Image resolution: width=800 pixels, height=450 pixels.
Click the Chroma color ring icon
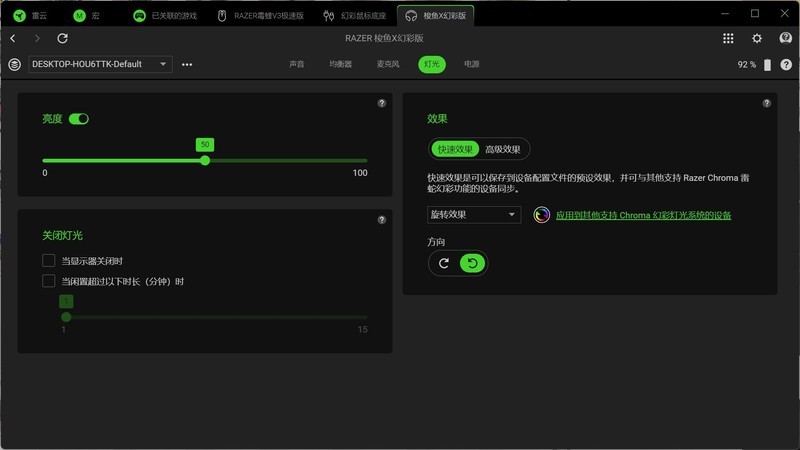(541, 215)
